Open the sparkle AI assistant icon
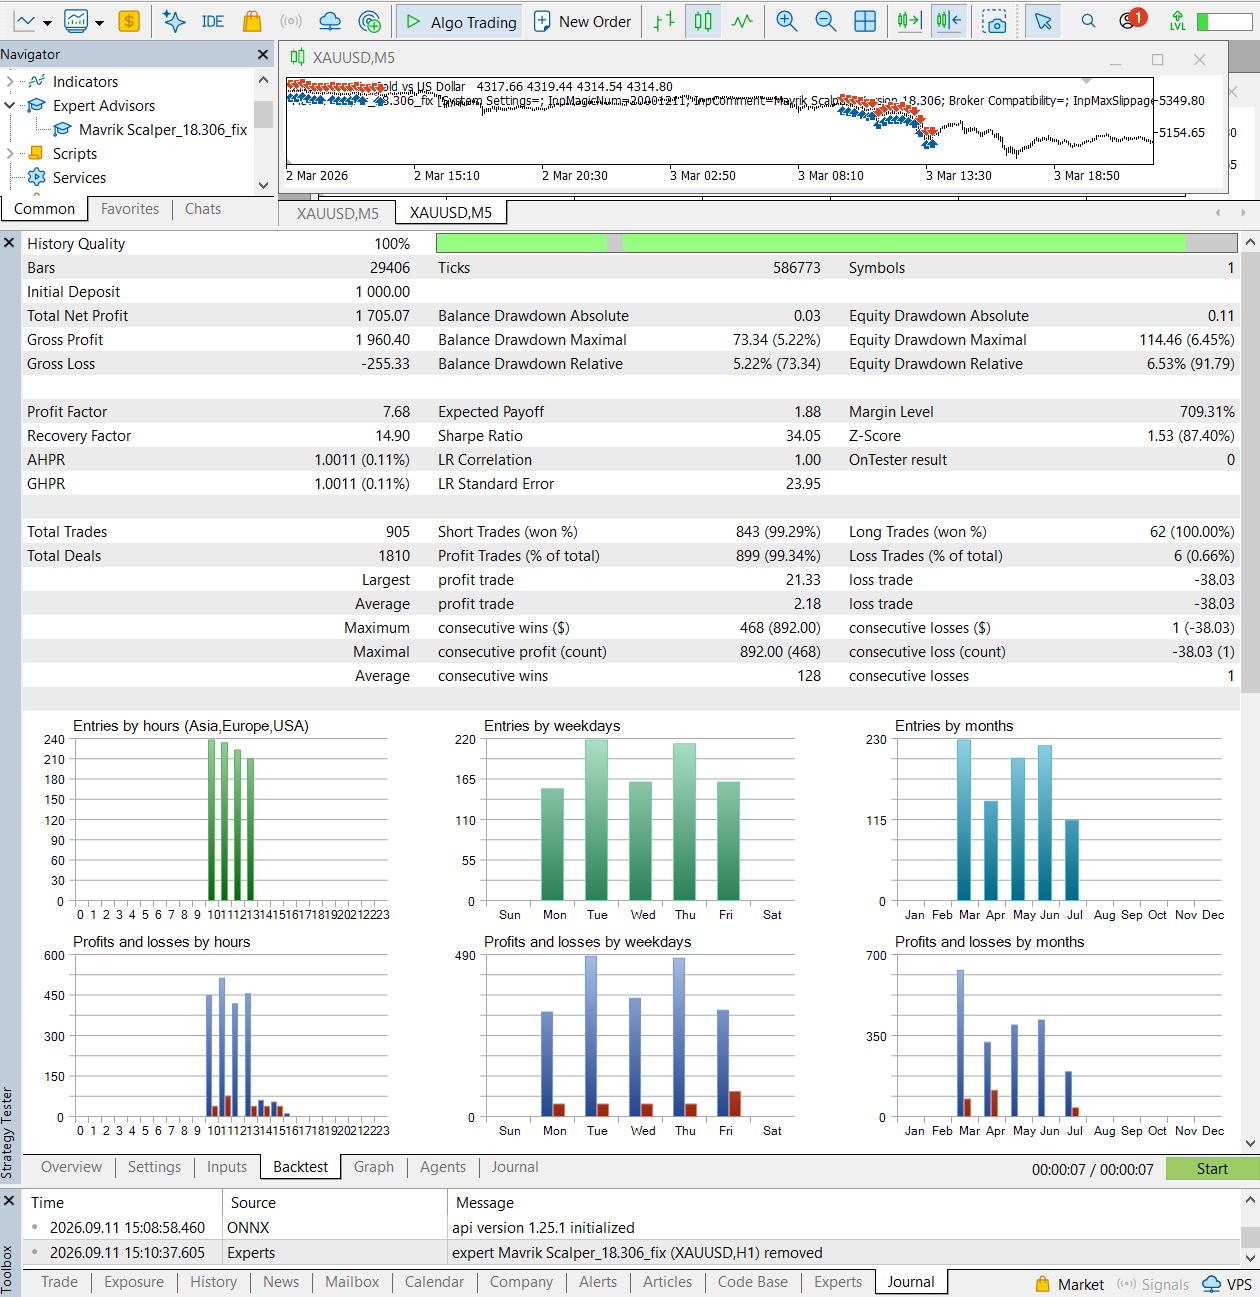This screenshot has width=1260, height=1297. click(x=174, y=21)
